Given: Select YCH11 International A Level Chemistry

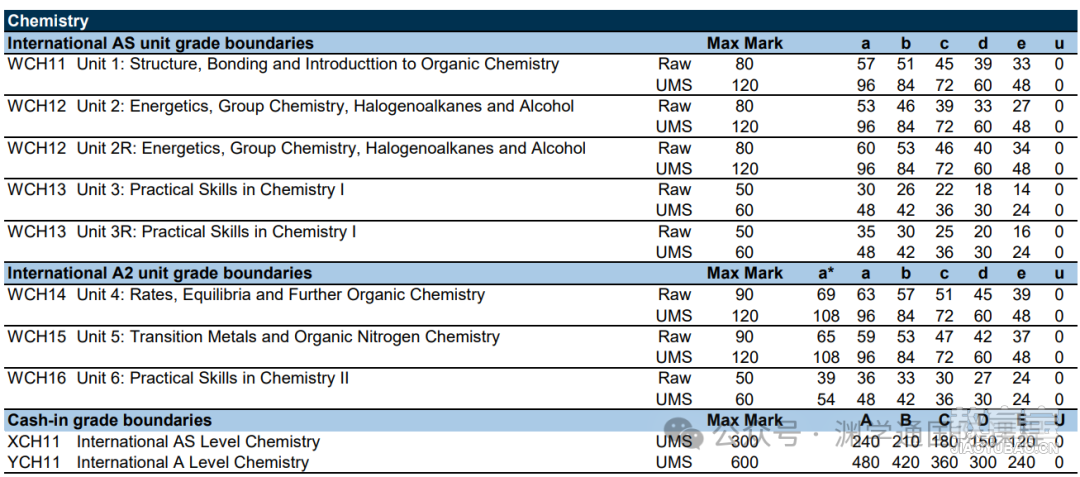Looking at the screenshot, I should (x=158, y=463).
